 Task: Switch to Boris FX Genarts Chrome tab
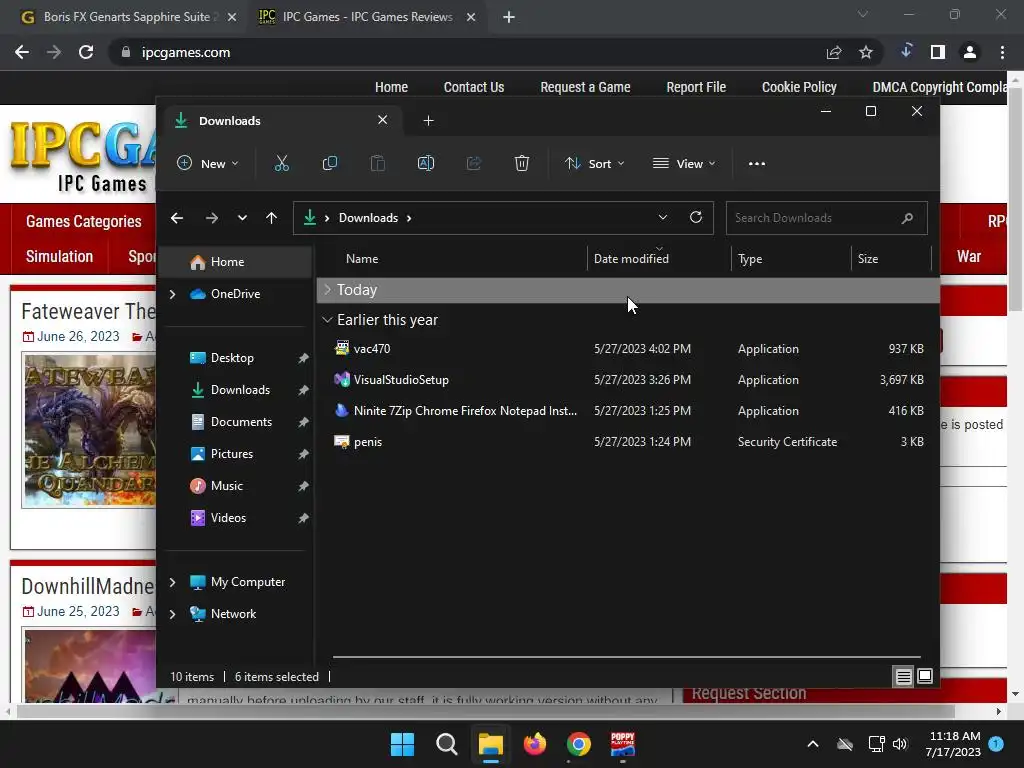click(x=128, y=17)
